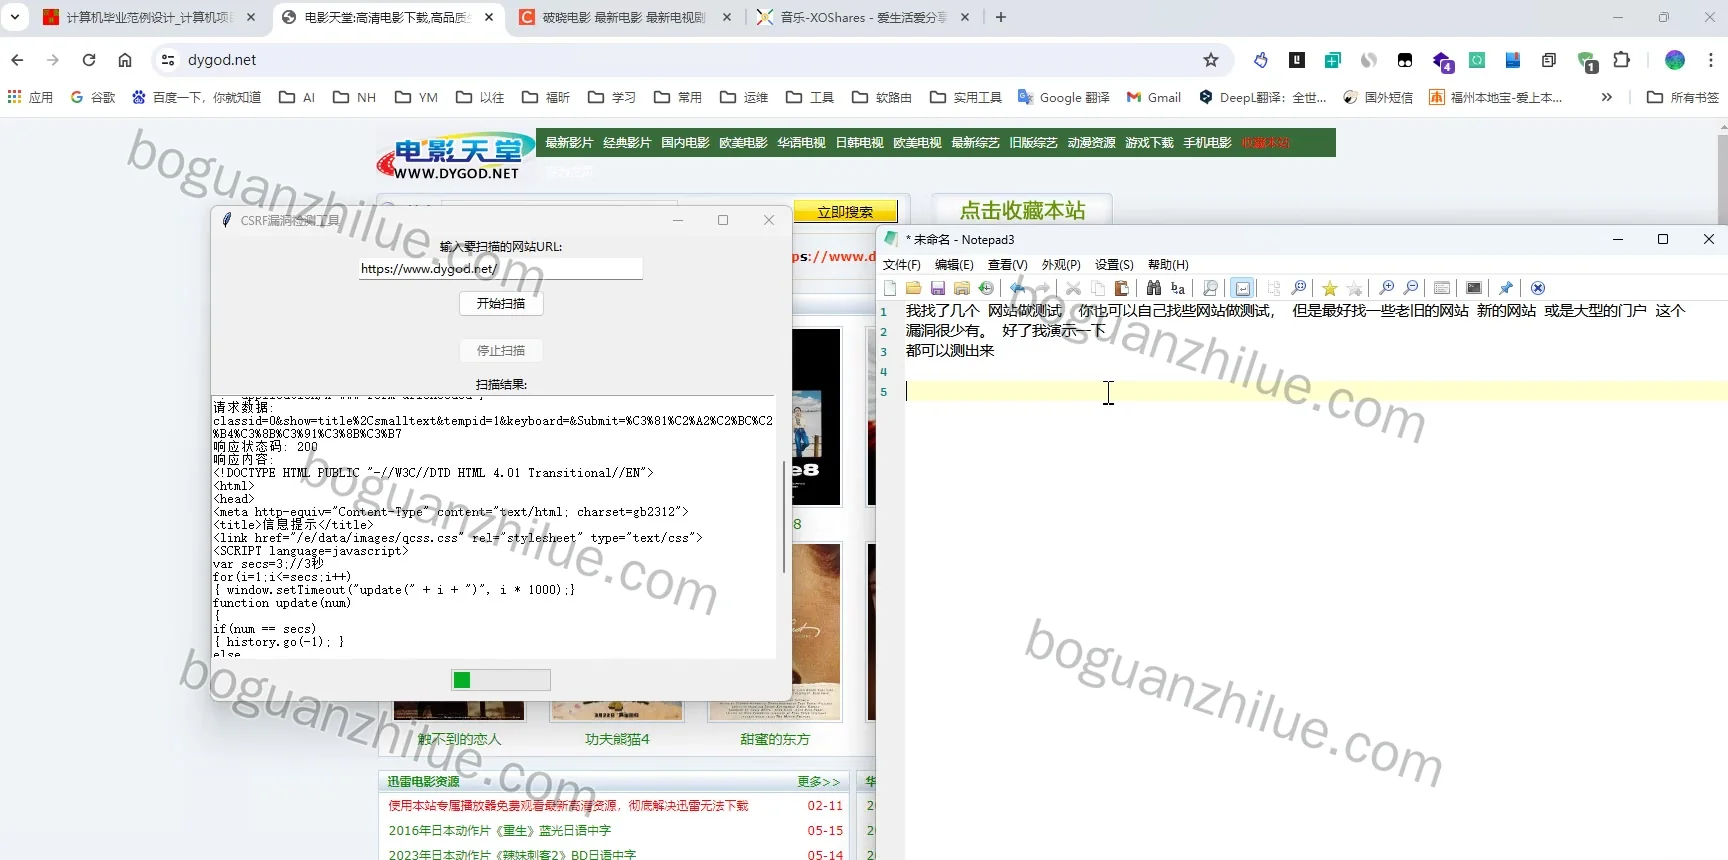1728x860 pixels.
Task: Expand the AI bookmarks folder
Action: (x=297, y=97)
